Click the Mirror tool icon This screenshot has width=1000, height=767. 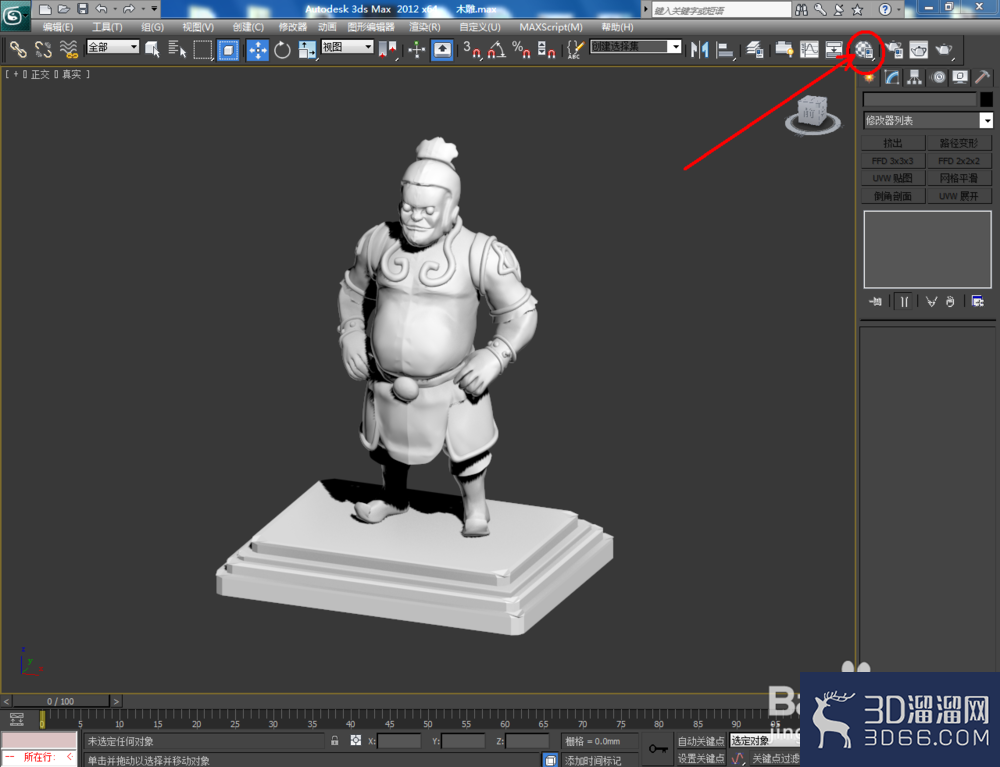(700, 50)
